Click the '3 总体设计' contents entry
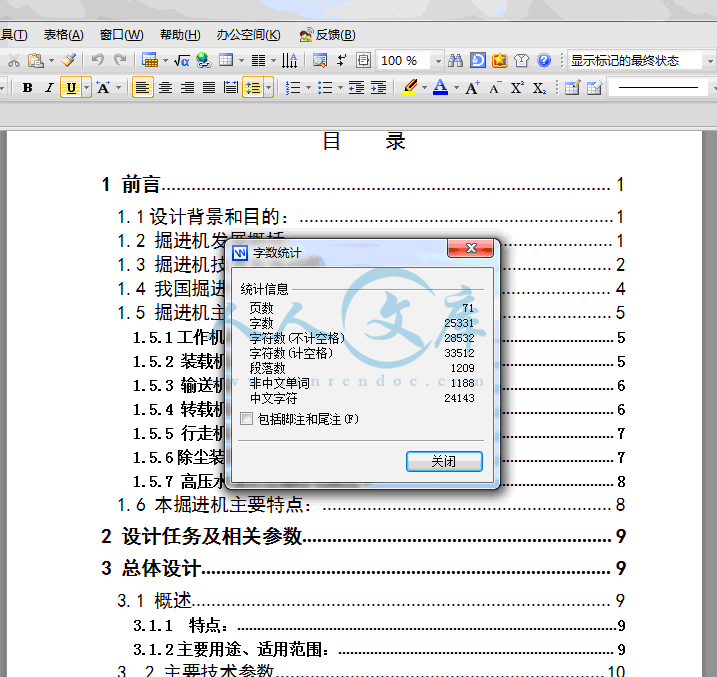Image resolution: width=717 pixels, height=677 pixels. coord(363,568)
